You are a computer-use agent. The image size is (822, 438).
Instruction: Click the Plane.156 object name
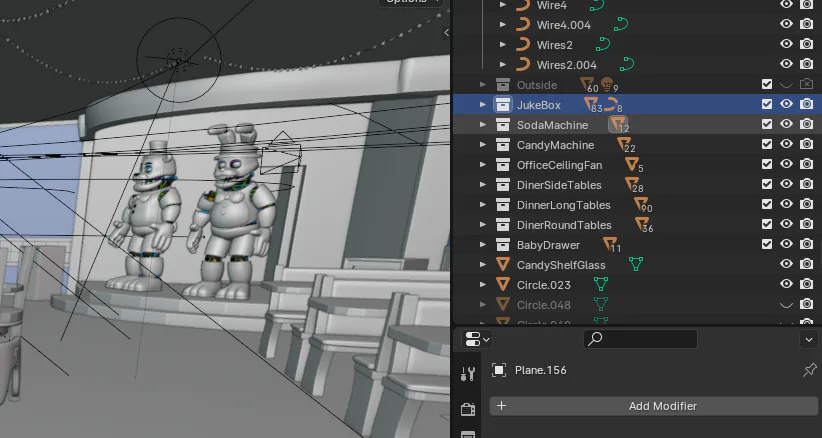click(x=540, y=370)
